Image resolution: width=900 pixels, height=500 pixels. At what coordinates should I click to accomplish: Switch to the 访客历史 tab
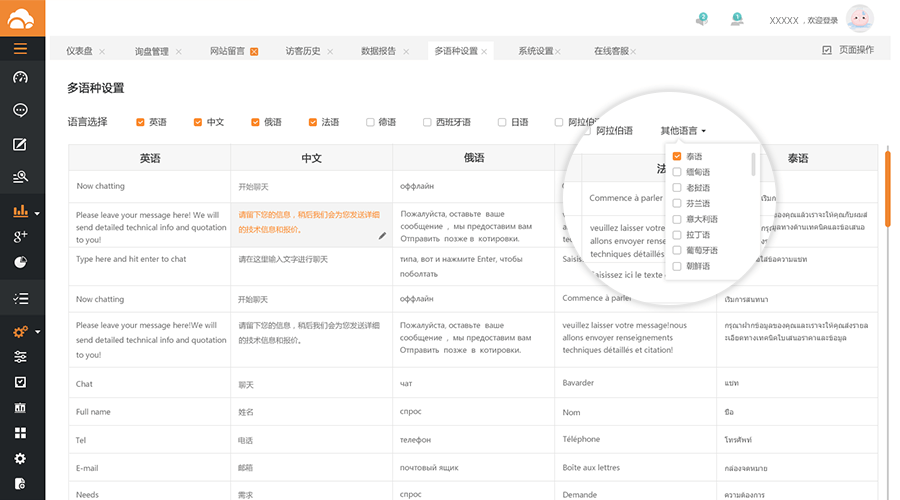coord(303,51)
